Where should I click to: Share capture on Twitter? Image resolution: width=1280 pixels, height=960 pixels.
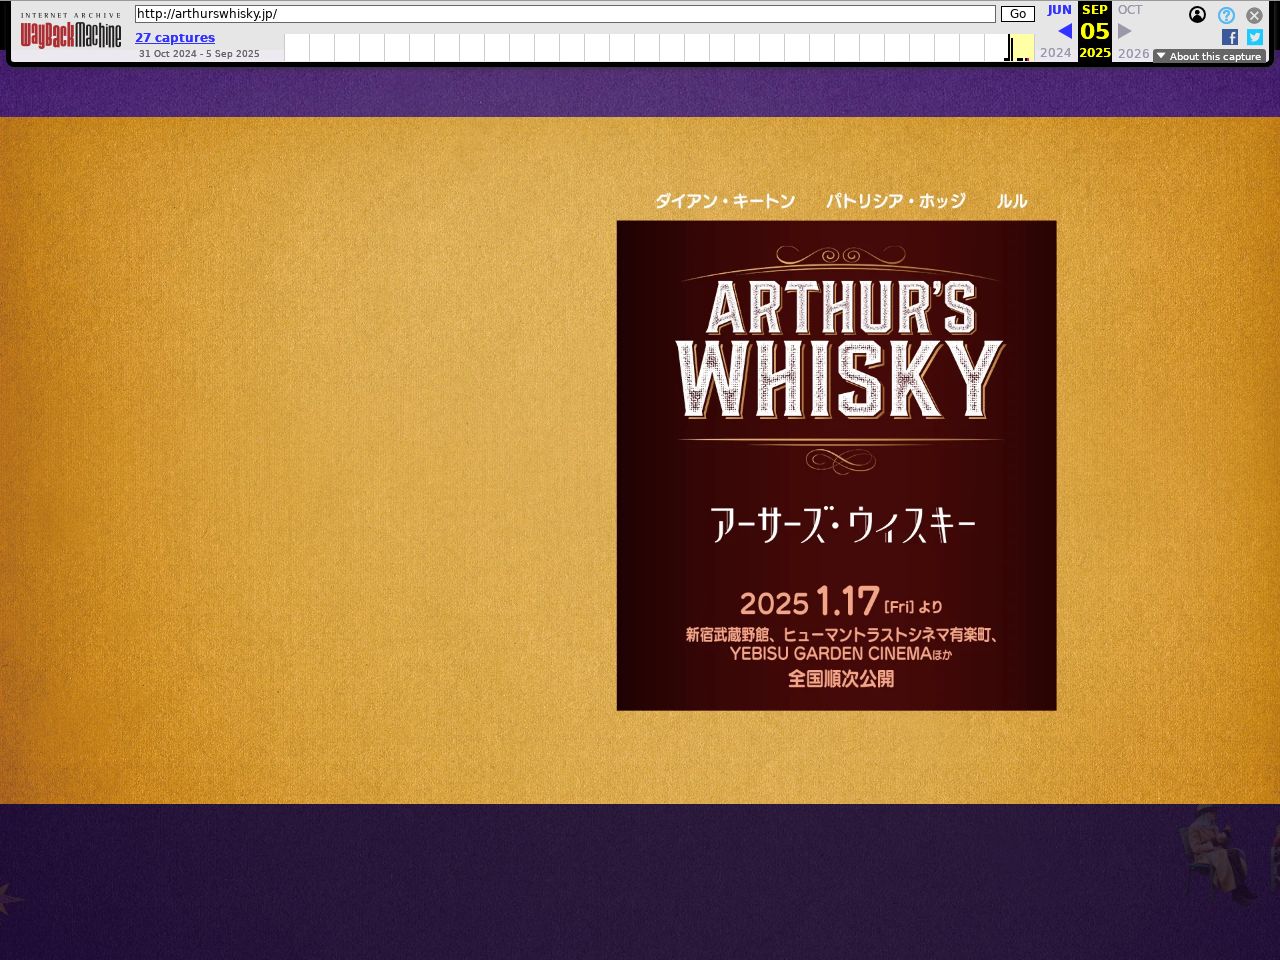click(x=1255, y=37)
